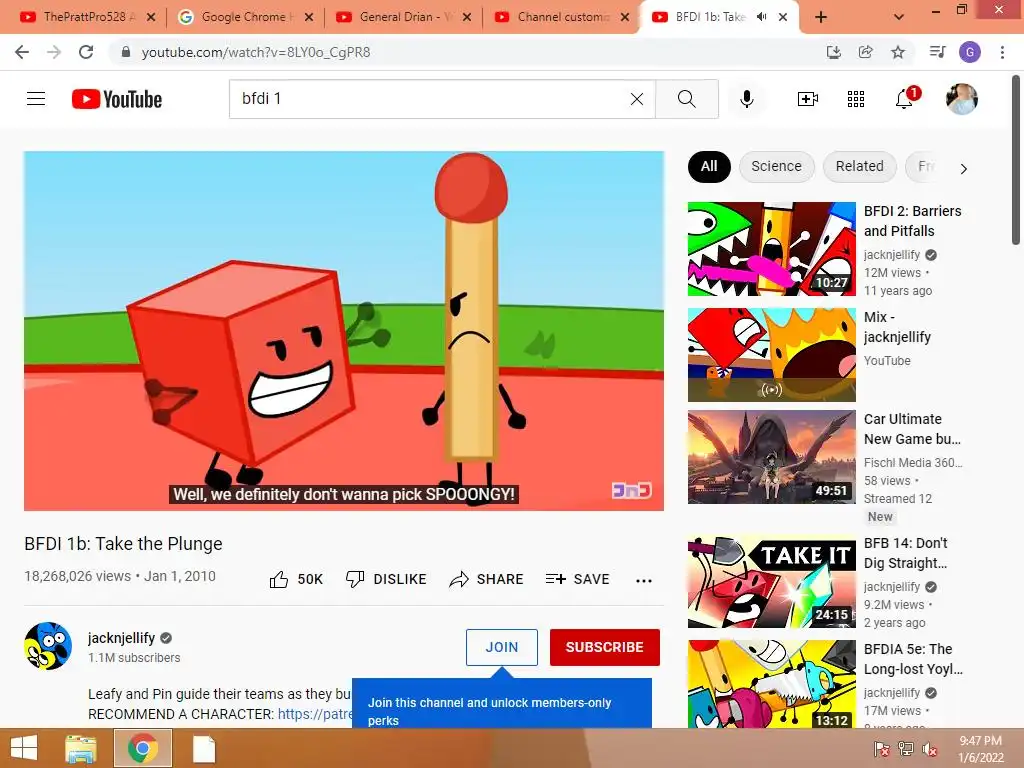Open Chrome media control icon
Viewport: 1024px width, 768px height.
click(937, 52)
